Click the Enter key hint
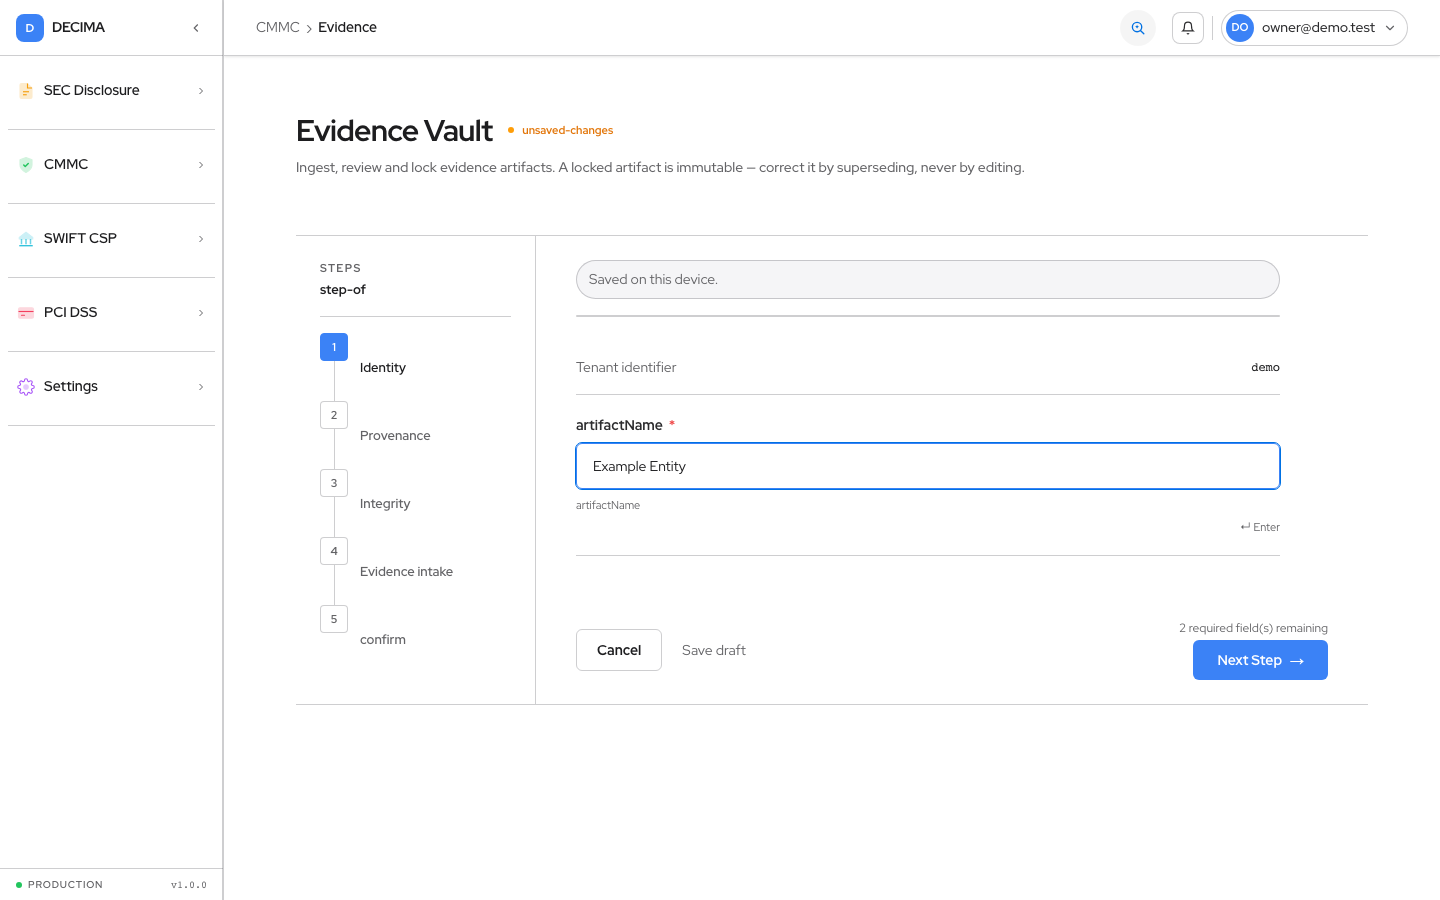The width and height of the screenshot is (1440, 900). (1260, 527)
